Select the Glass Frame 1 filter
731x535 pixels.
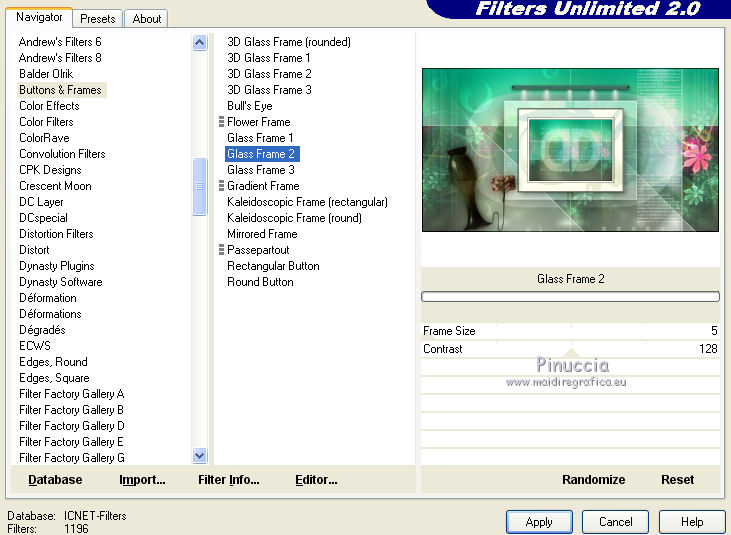click(x=260, y=138)
